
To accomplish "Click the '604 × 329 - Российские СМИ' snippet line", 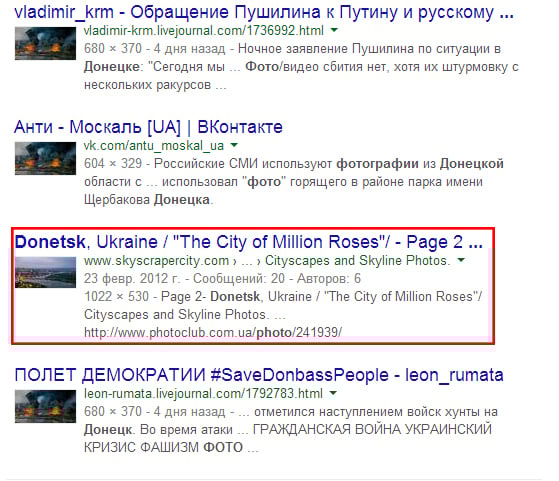I will coord(294,164).
